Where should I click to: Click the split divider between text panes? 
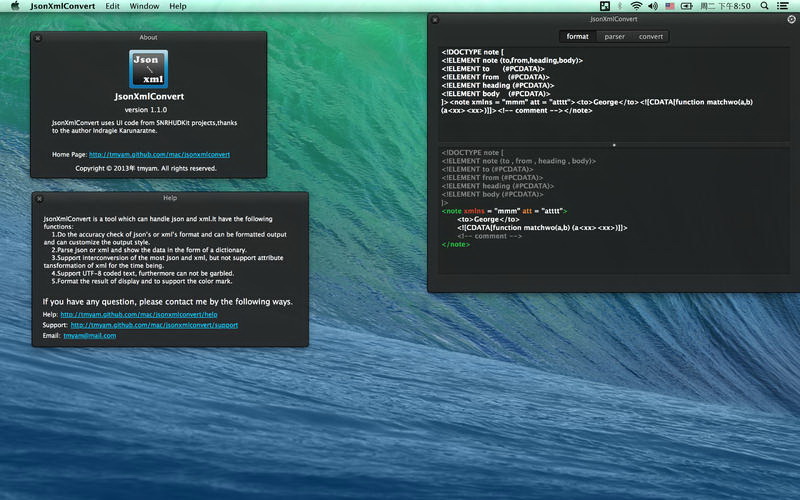click(614, 145)
